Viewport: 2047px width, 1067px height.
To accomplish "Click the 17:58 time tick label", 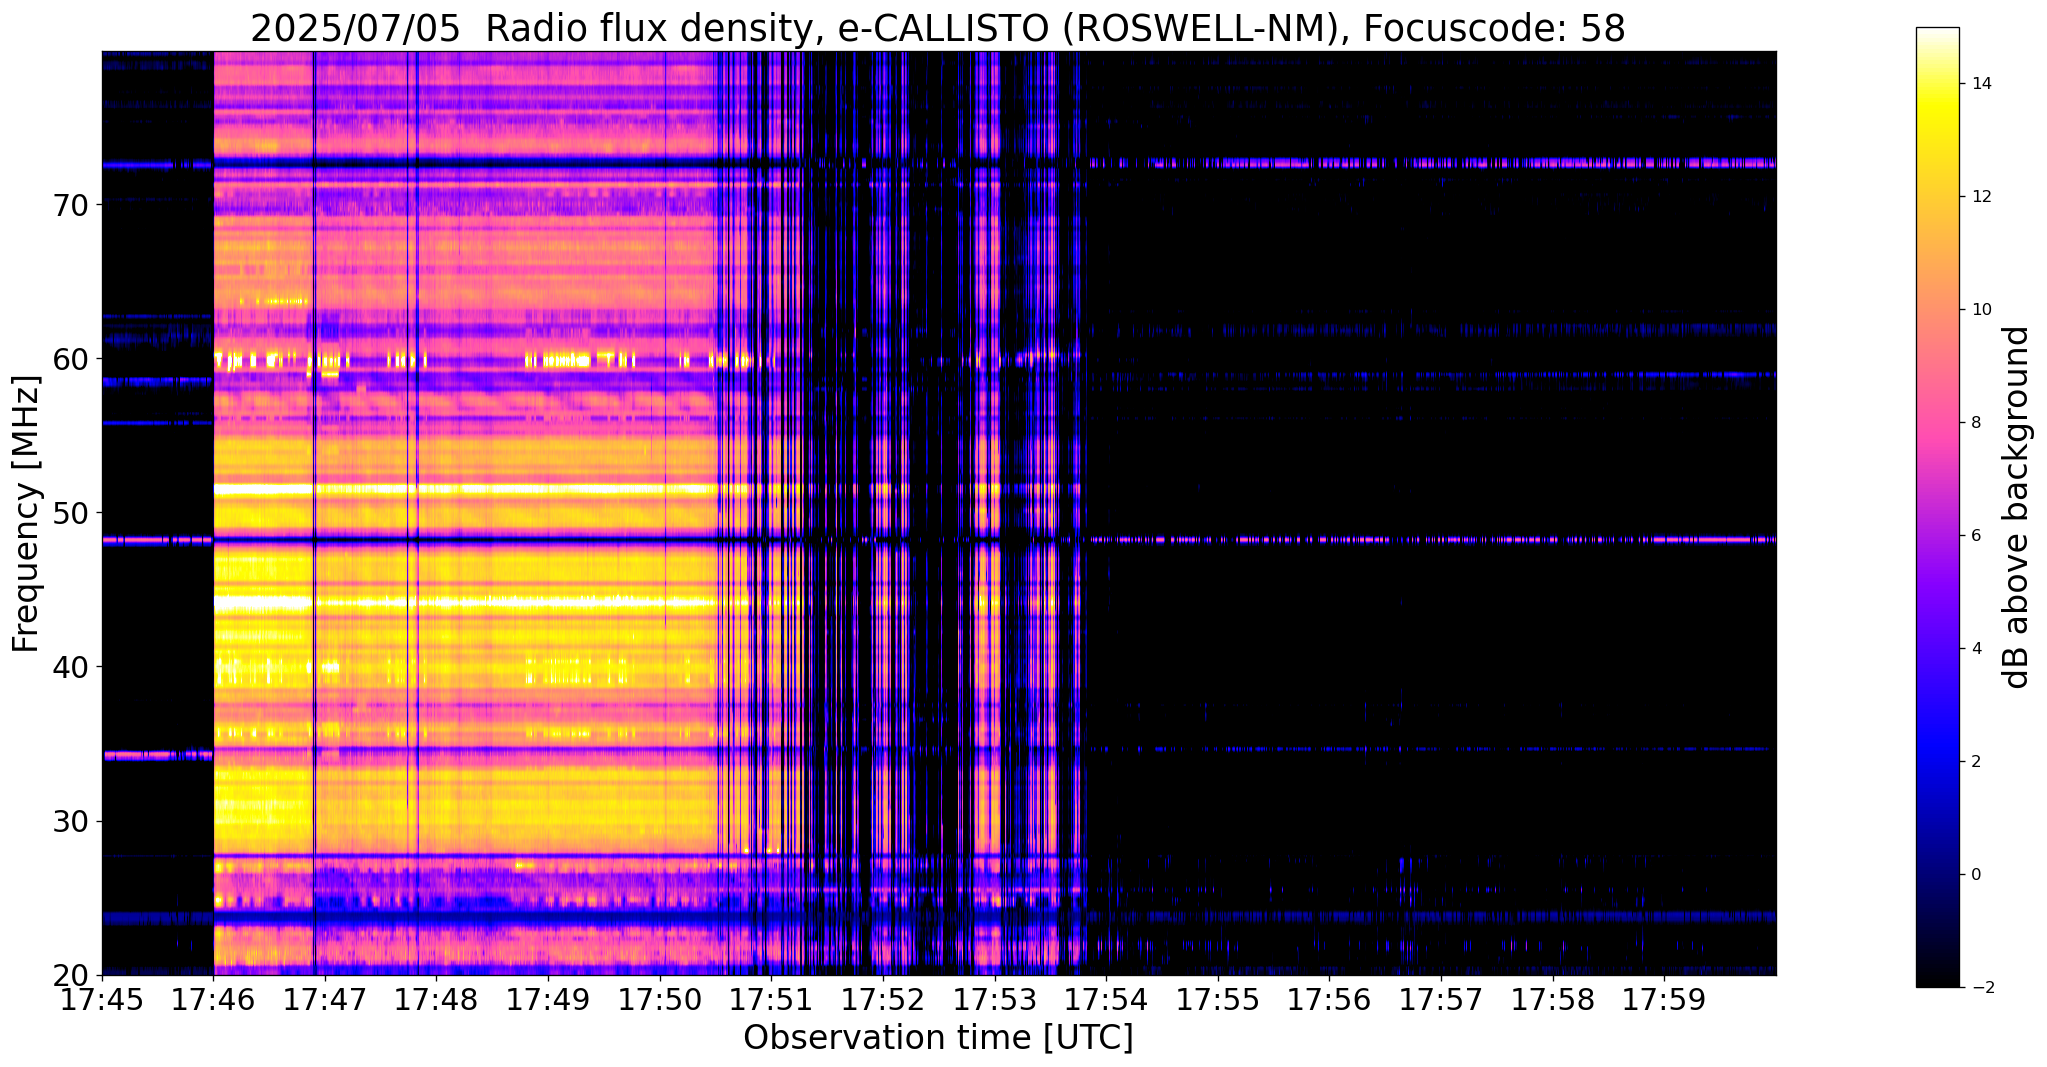I will [x=1553, y=998].
